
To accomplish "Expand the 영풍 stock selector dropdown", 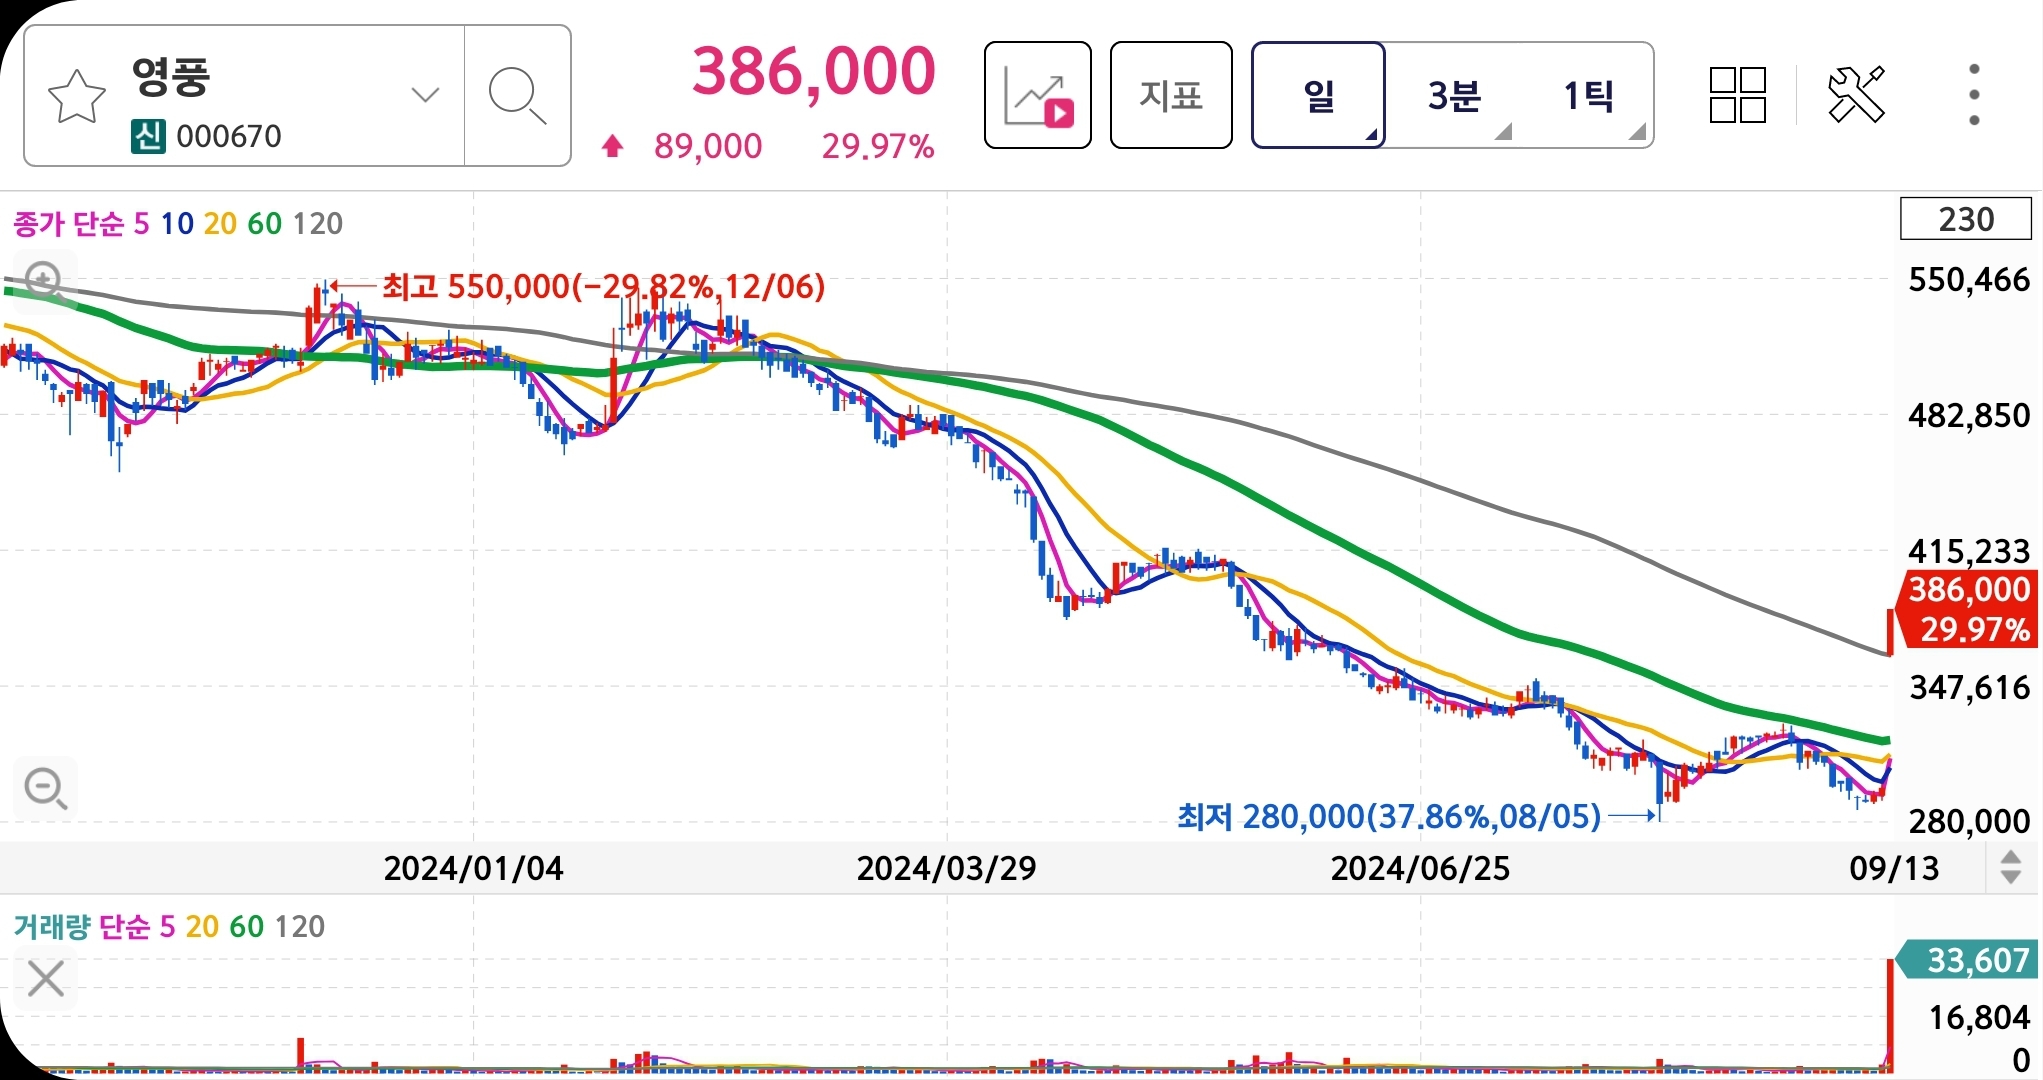I will pos(425,95).
